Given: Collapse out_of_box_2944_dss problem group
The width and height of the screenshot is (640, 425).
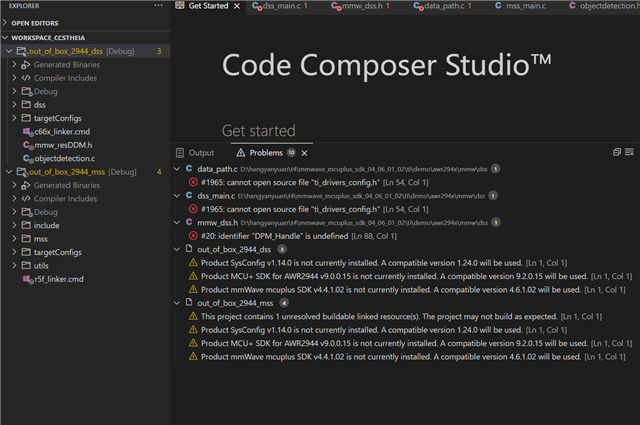Looking at the screenshot, I should [177, 249].
